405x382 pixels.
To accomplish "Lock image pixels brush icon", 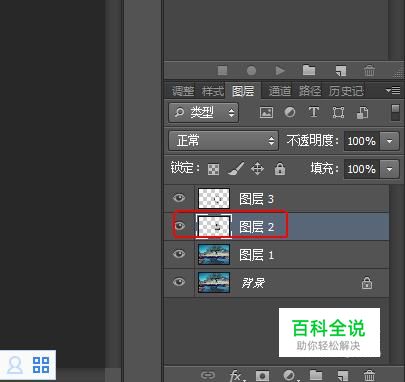I will (x=236, y=169).
